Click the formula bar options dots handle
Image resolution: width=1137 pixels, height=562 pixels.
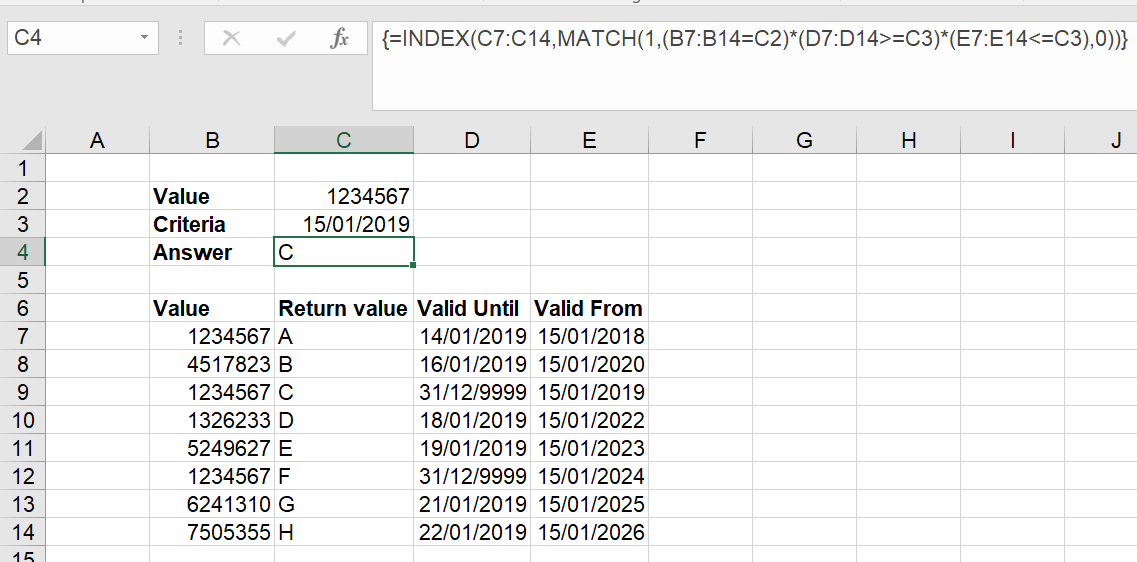[181, 38]
